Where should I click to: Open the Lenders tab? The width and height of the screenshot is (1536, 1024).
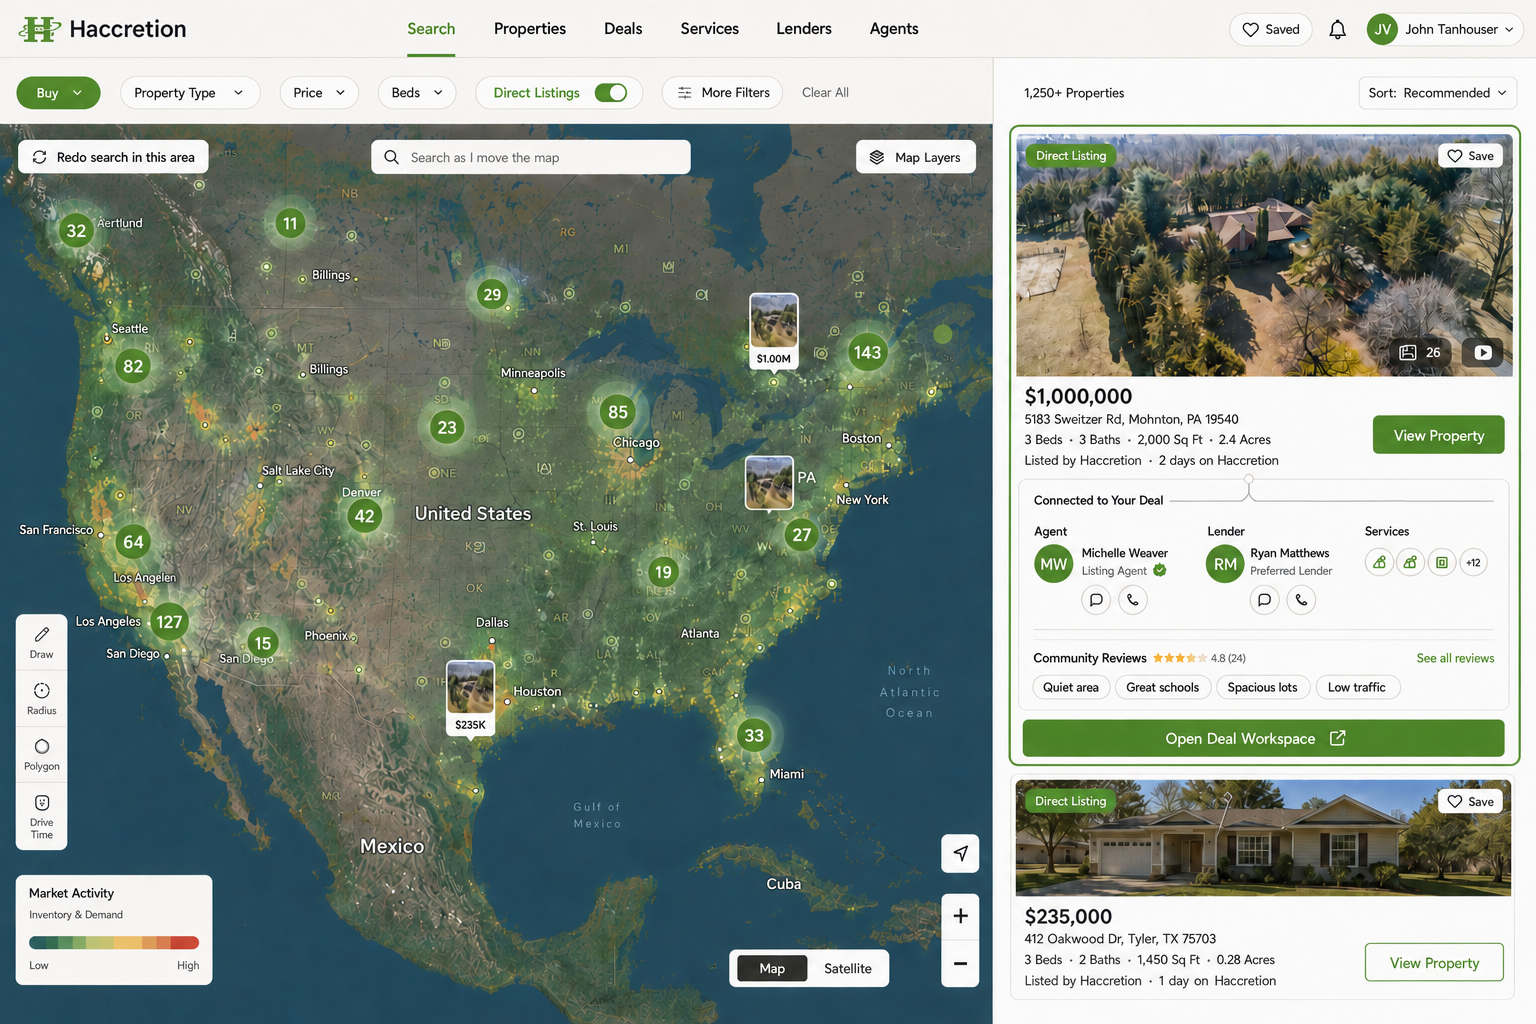point(804,29)
